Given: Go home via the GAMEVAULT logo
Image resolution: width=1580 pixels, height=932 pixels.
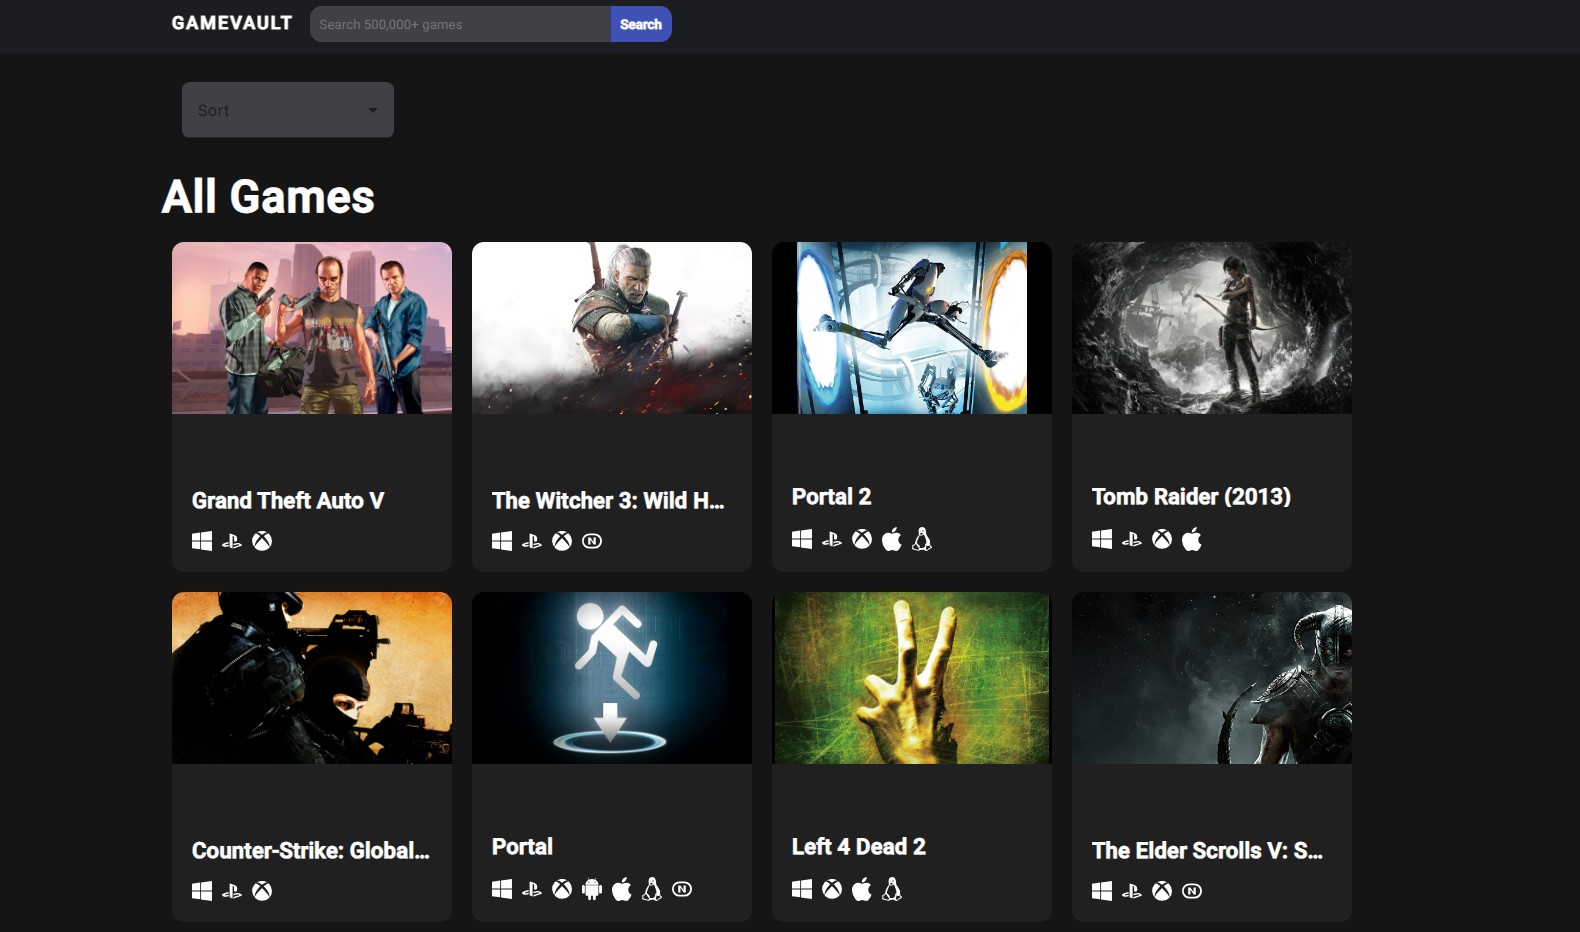Looking at the screenshot, I should (232, 23).
